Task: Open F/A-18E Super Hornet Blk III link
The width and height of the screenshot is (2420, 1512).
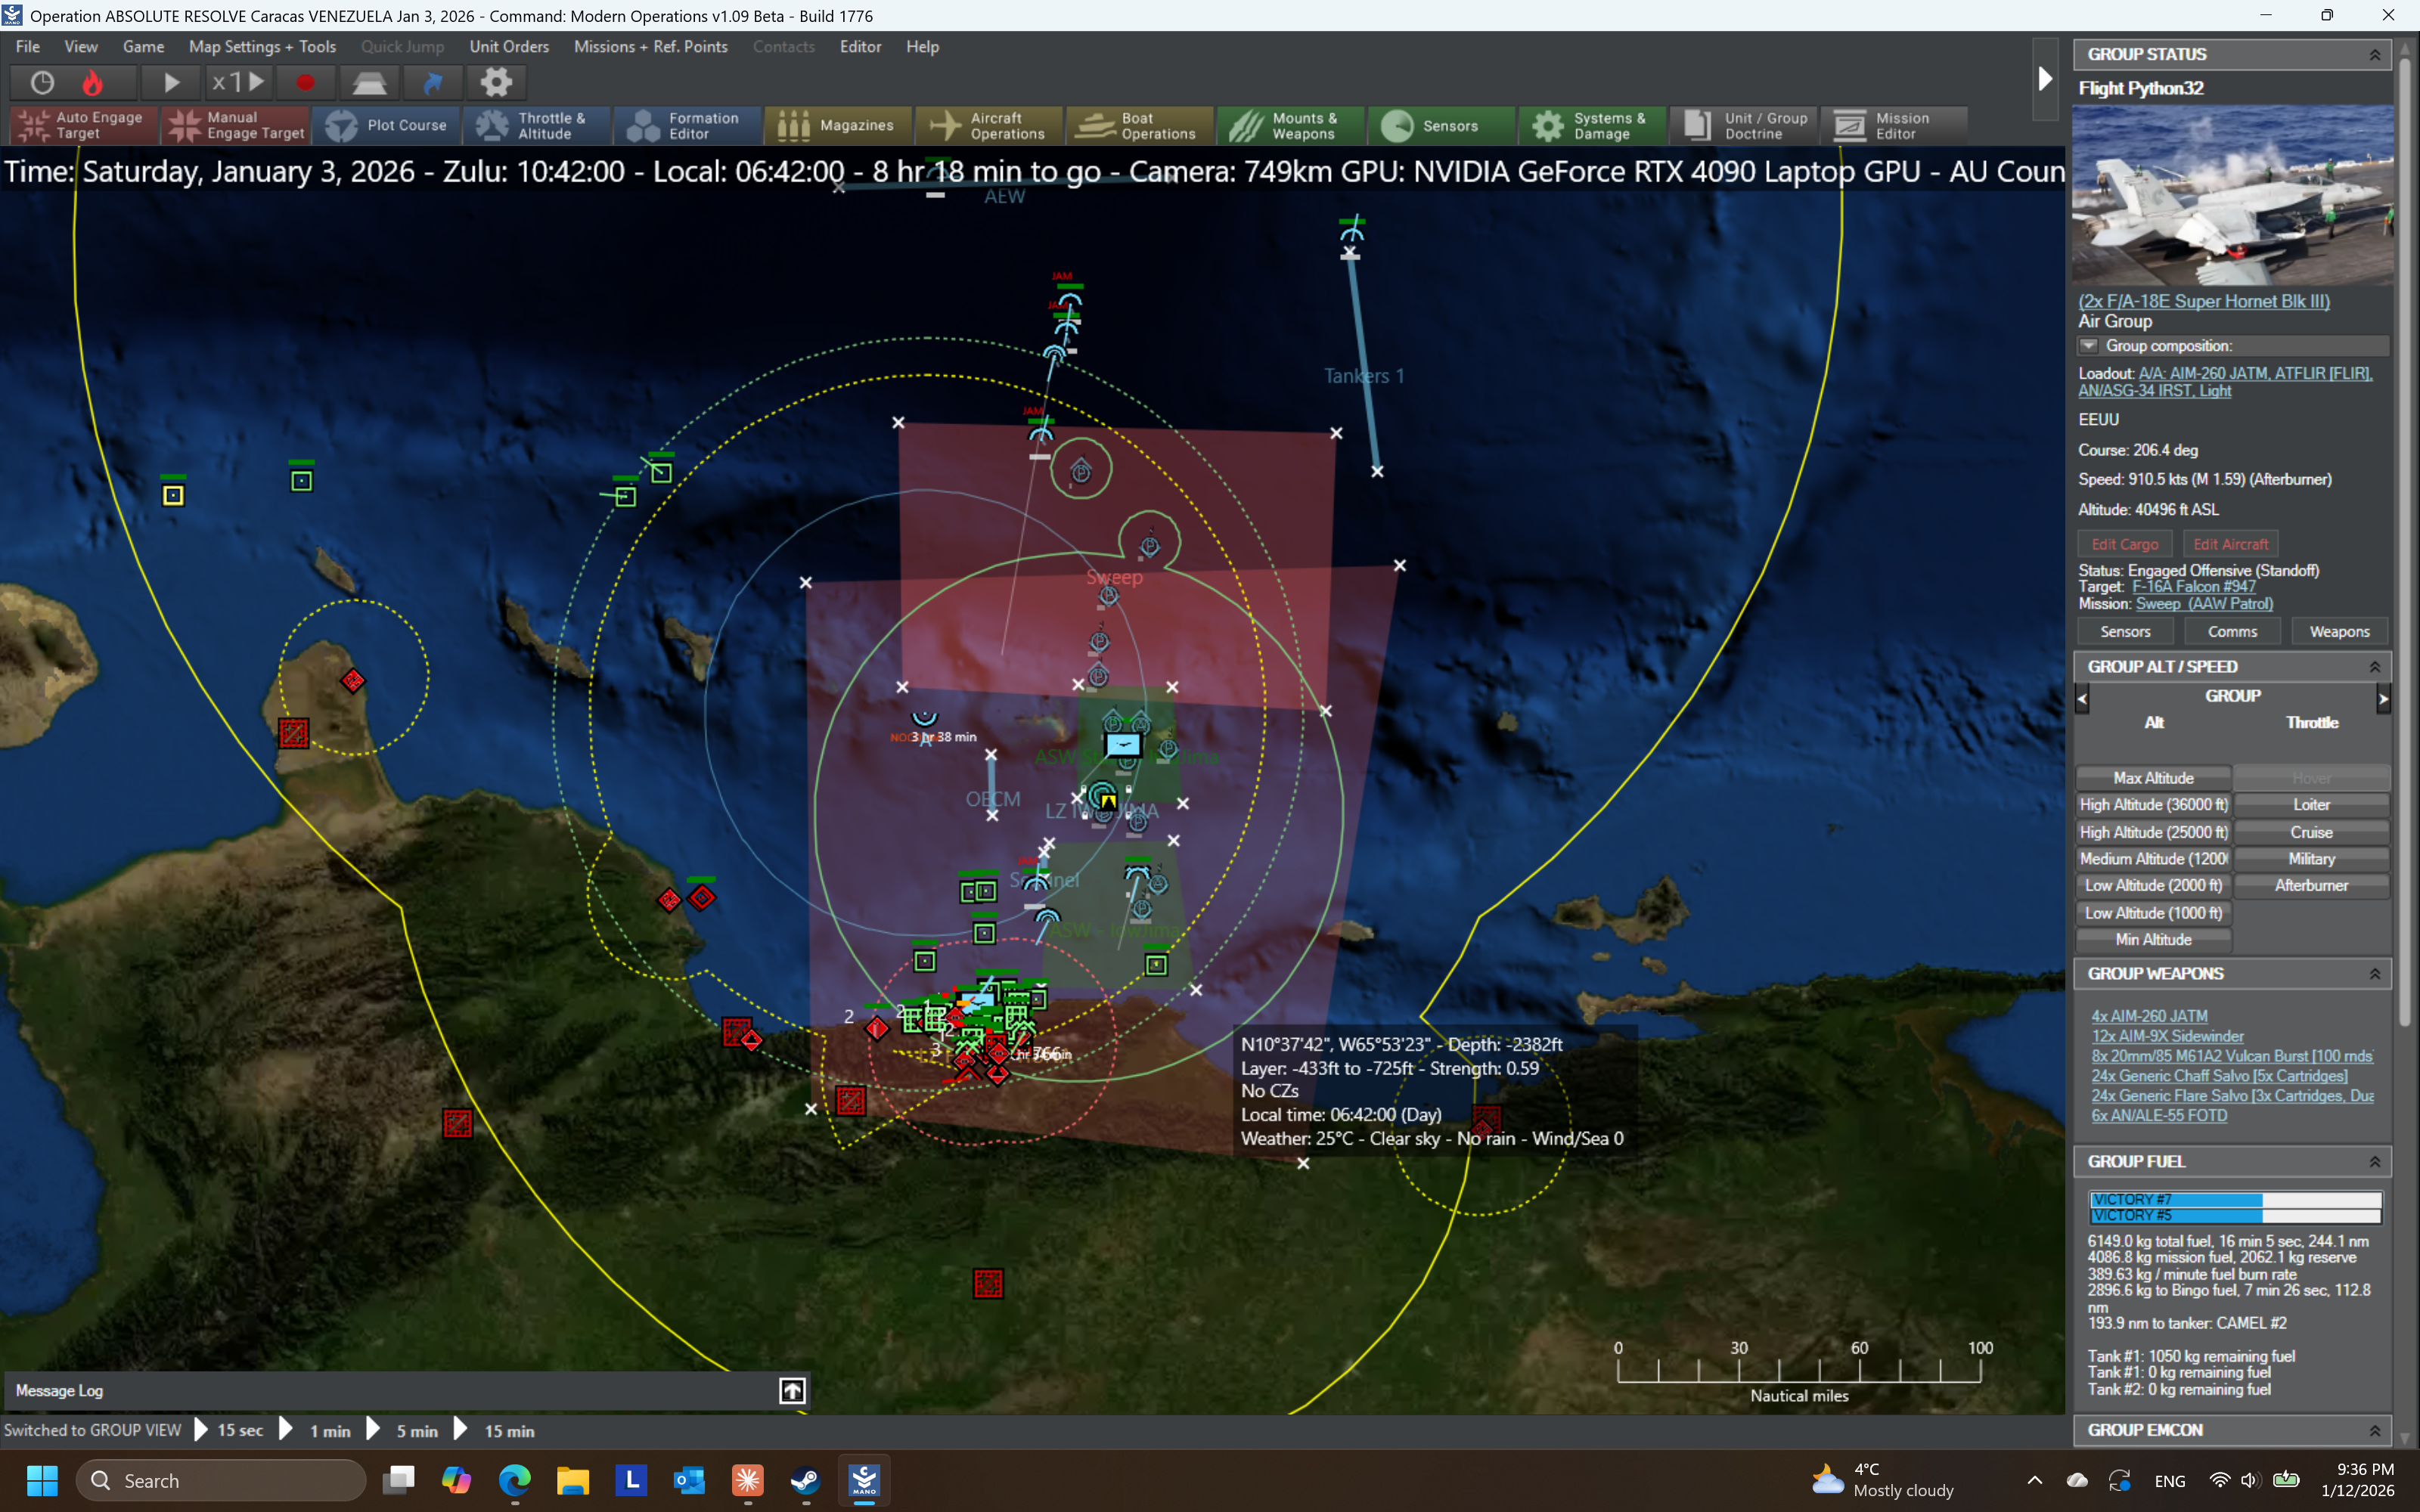Action: [2204, 301]
